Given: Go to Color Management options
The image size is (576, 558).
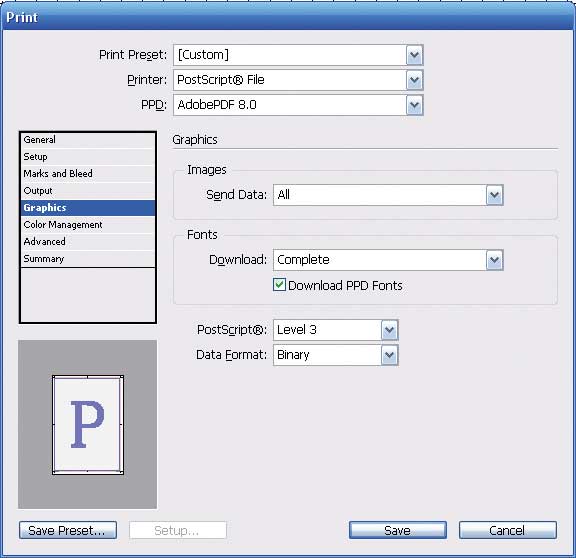Looking at the screenshot, I should pos(88,225).
